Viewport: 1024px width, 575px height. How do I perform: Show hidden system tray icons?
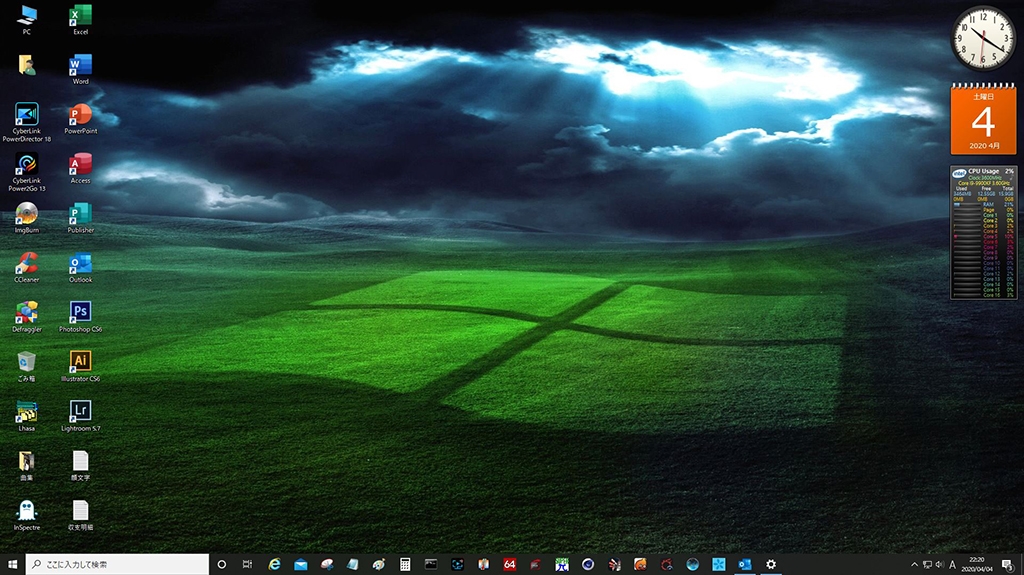[914, 565]
